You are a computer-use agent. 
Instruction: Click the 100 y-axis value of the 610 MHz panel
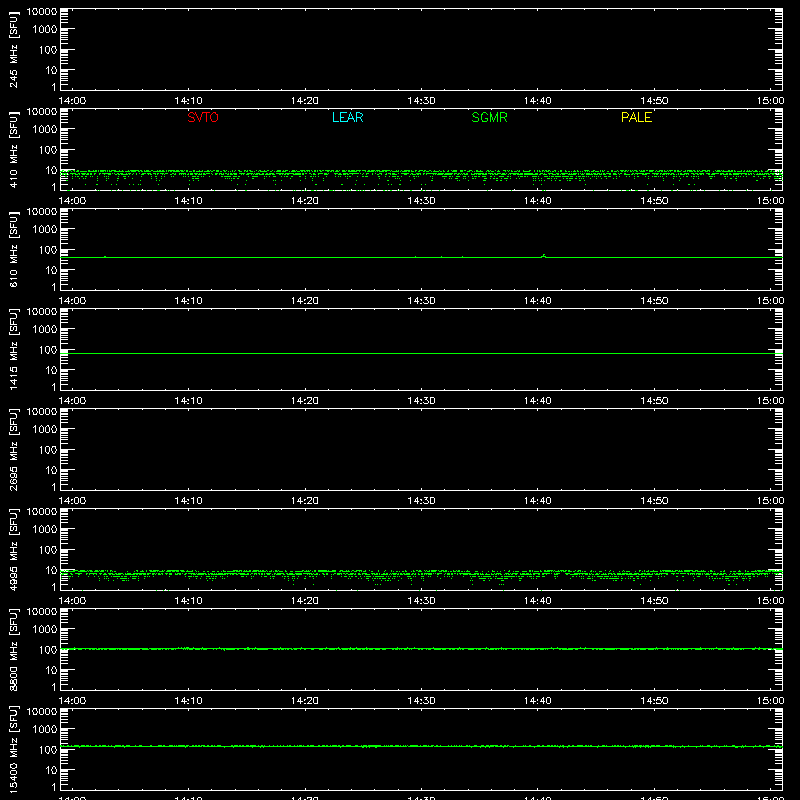48,250
